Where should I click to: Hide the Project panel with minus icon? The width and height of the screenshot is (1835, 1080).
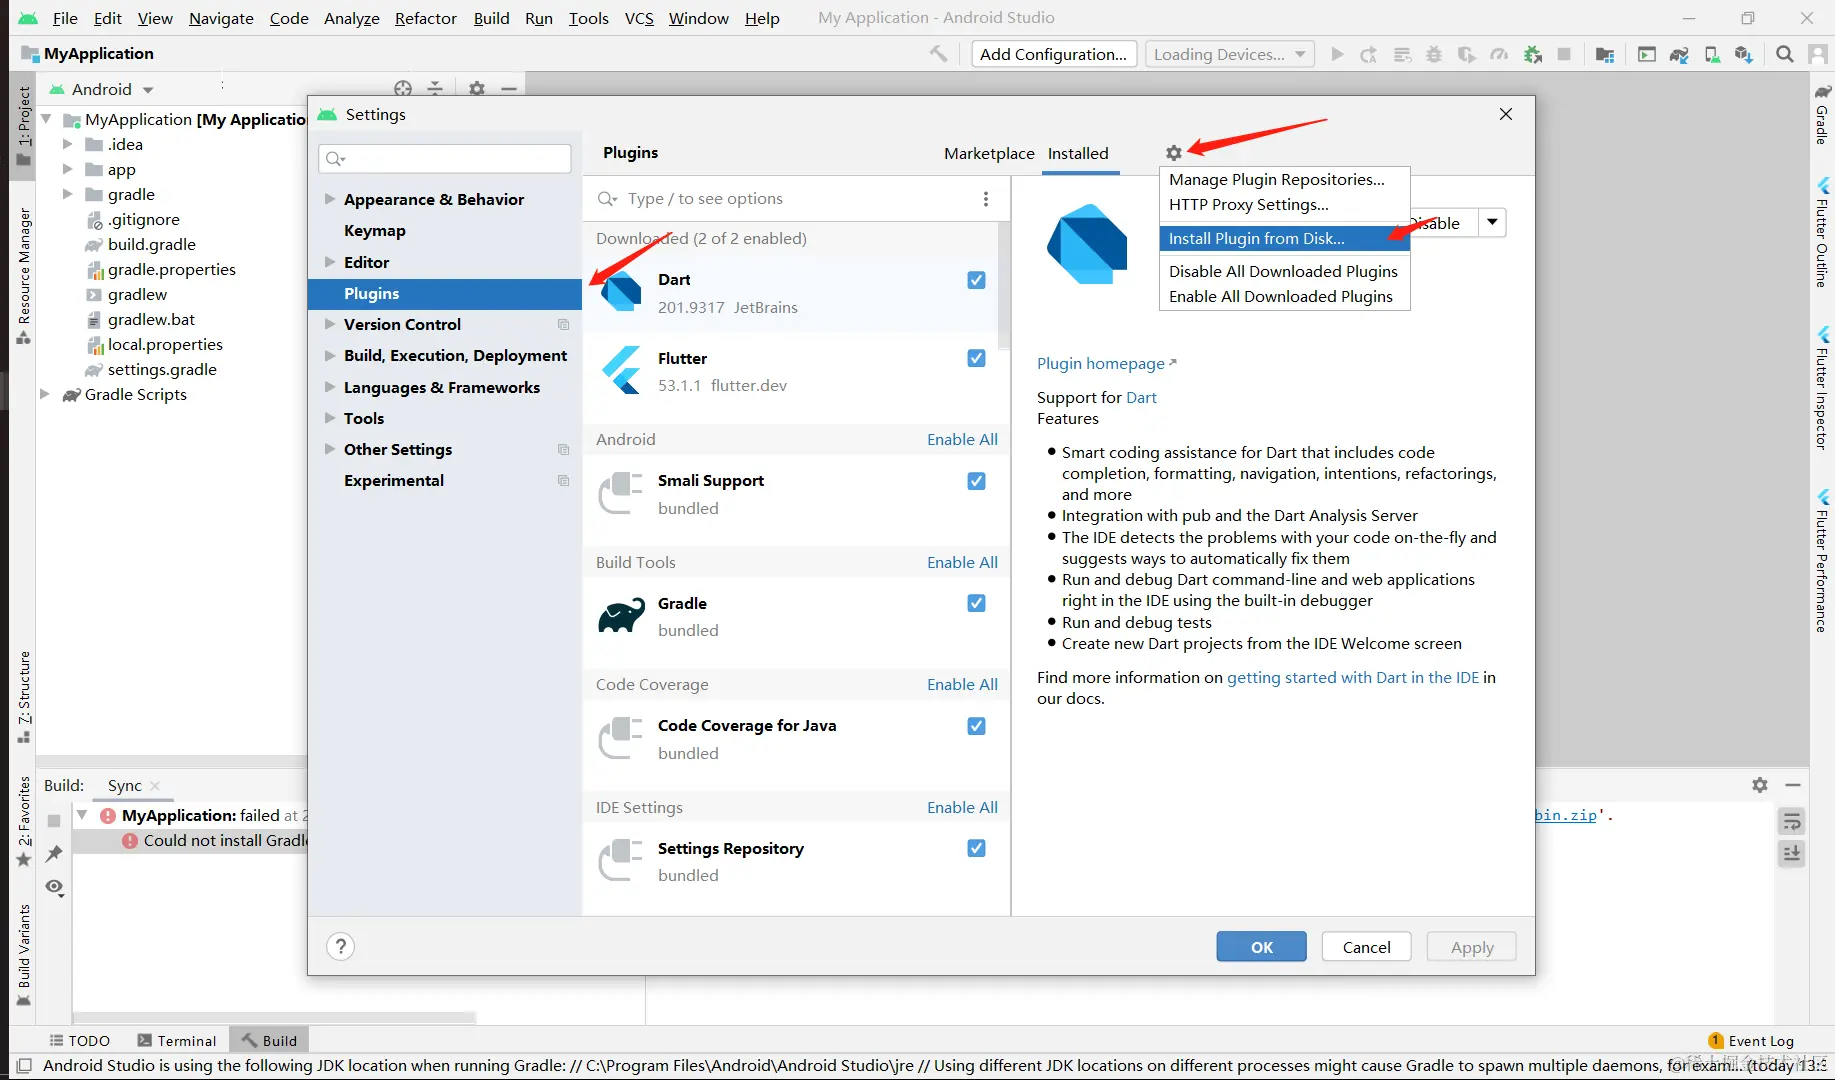(509, 89)
